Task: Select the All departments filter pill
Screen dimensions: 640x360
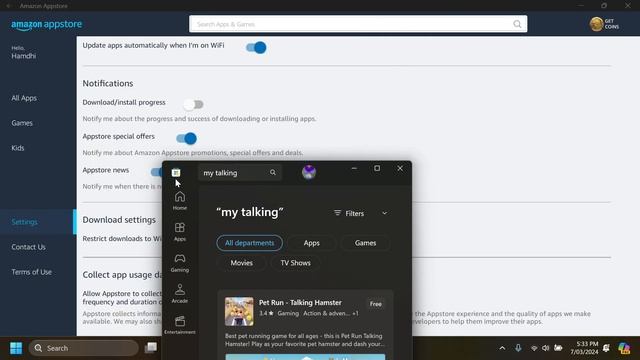Action: (249, 243)
